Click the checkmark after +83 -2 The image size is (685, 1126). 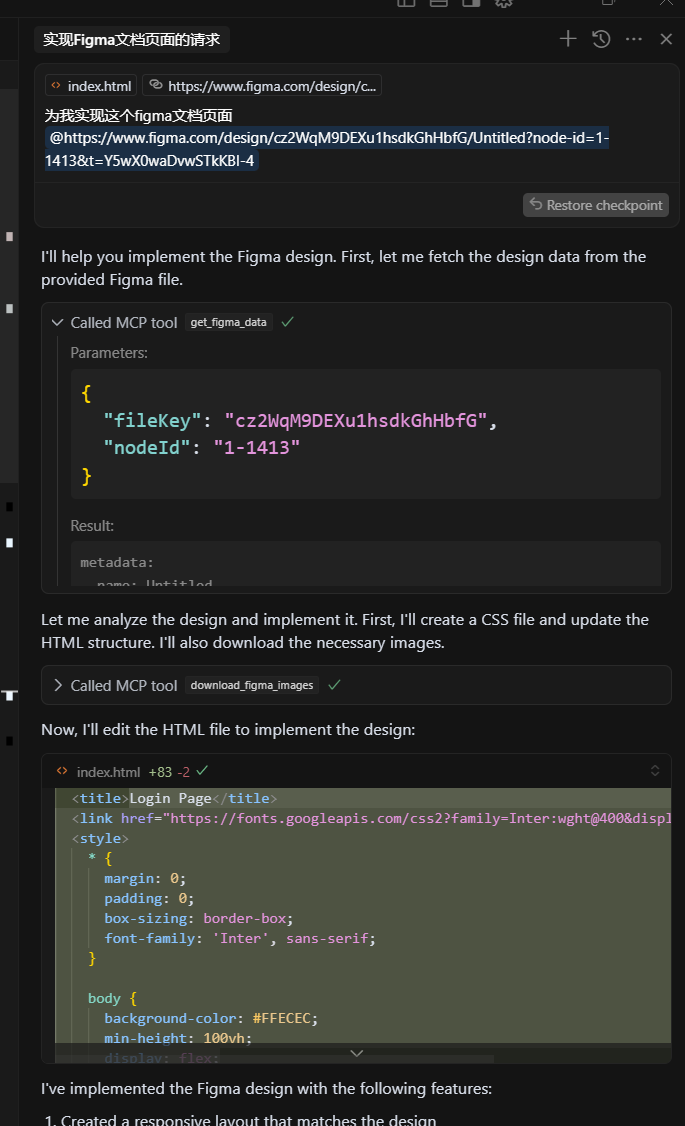(x=202, y=771)
